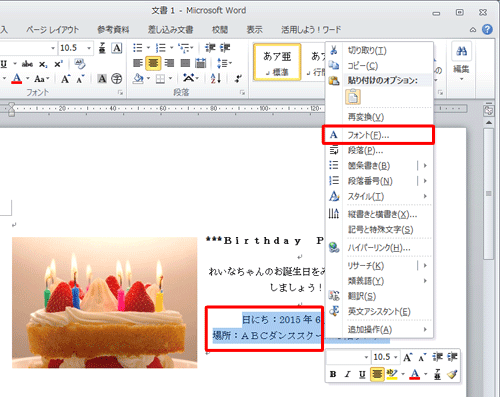
Task: Expand スタイル(T) submenu arrow
Action: point(425,196)
